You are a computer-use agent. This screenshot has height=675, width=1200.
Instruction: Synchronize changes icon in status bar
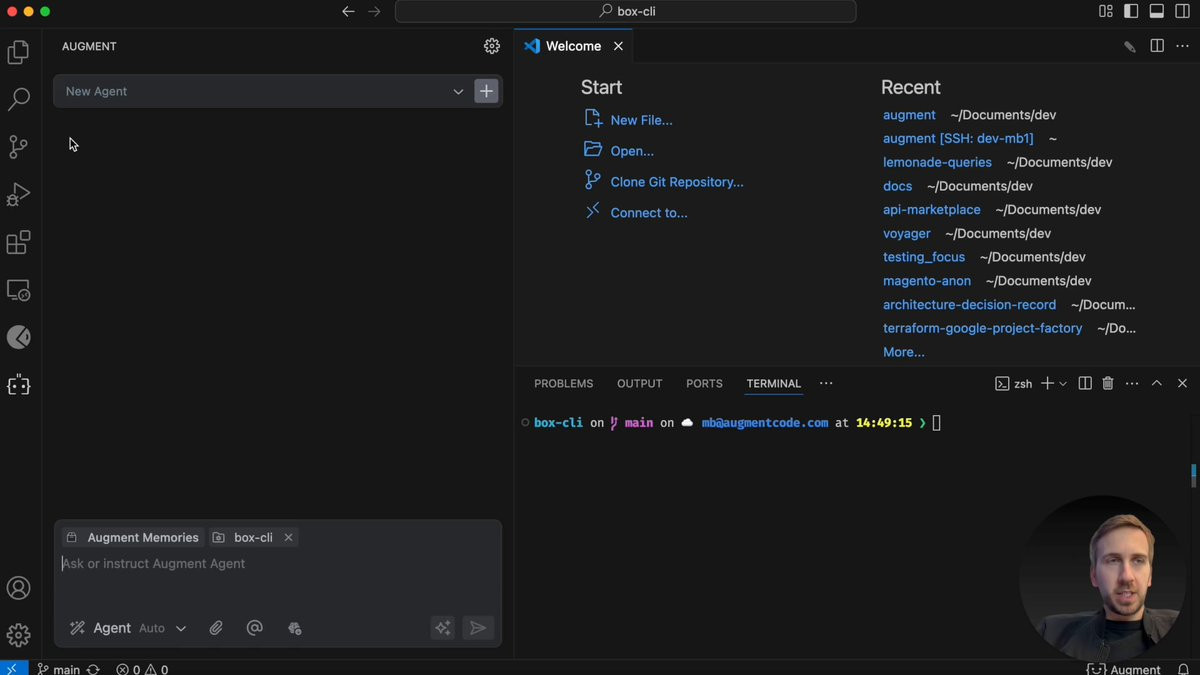(x=93, y=669)
